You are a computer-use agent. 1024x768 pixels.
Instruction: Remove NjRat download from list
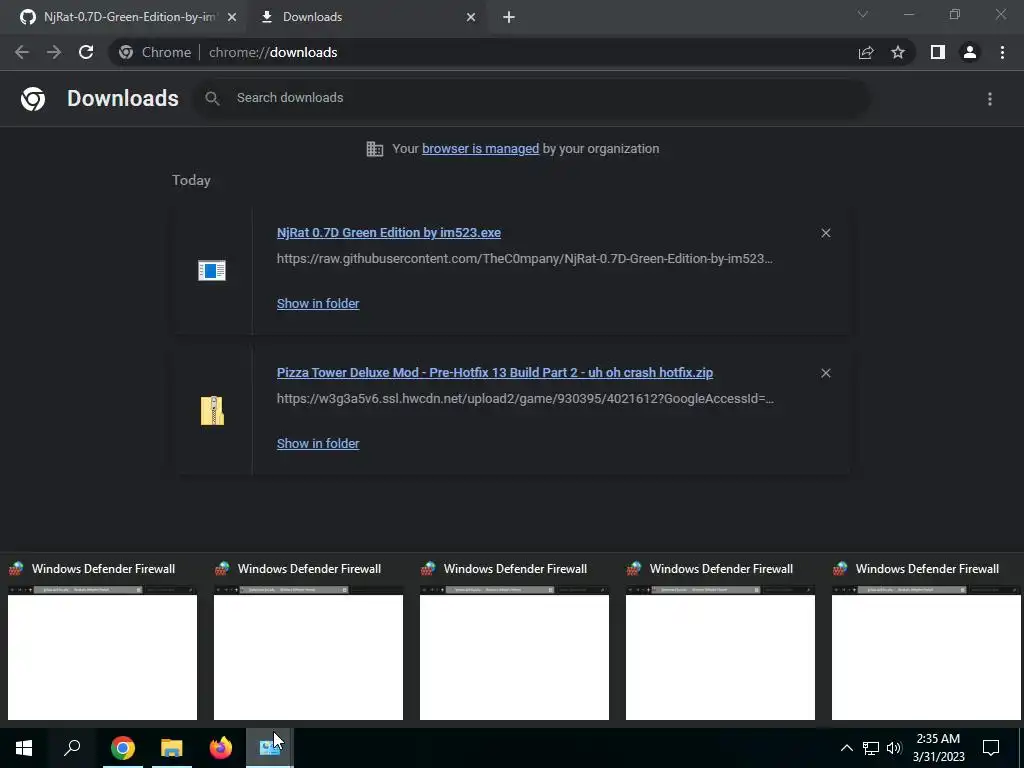(x=825, y=233)
